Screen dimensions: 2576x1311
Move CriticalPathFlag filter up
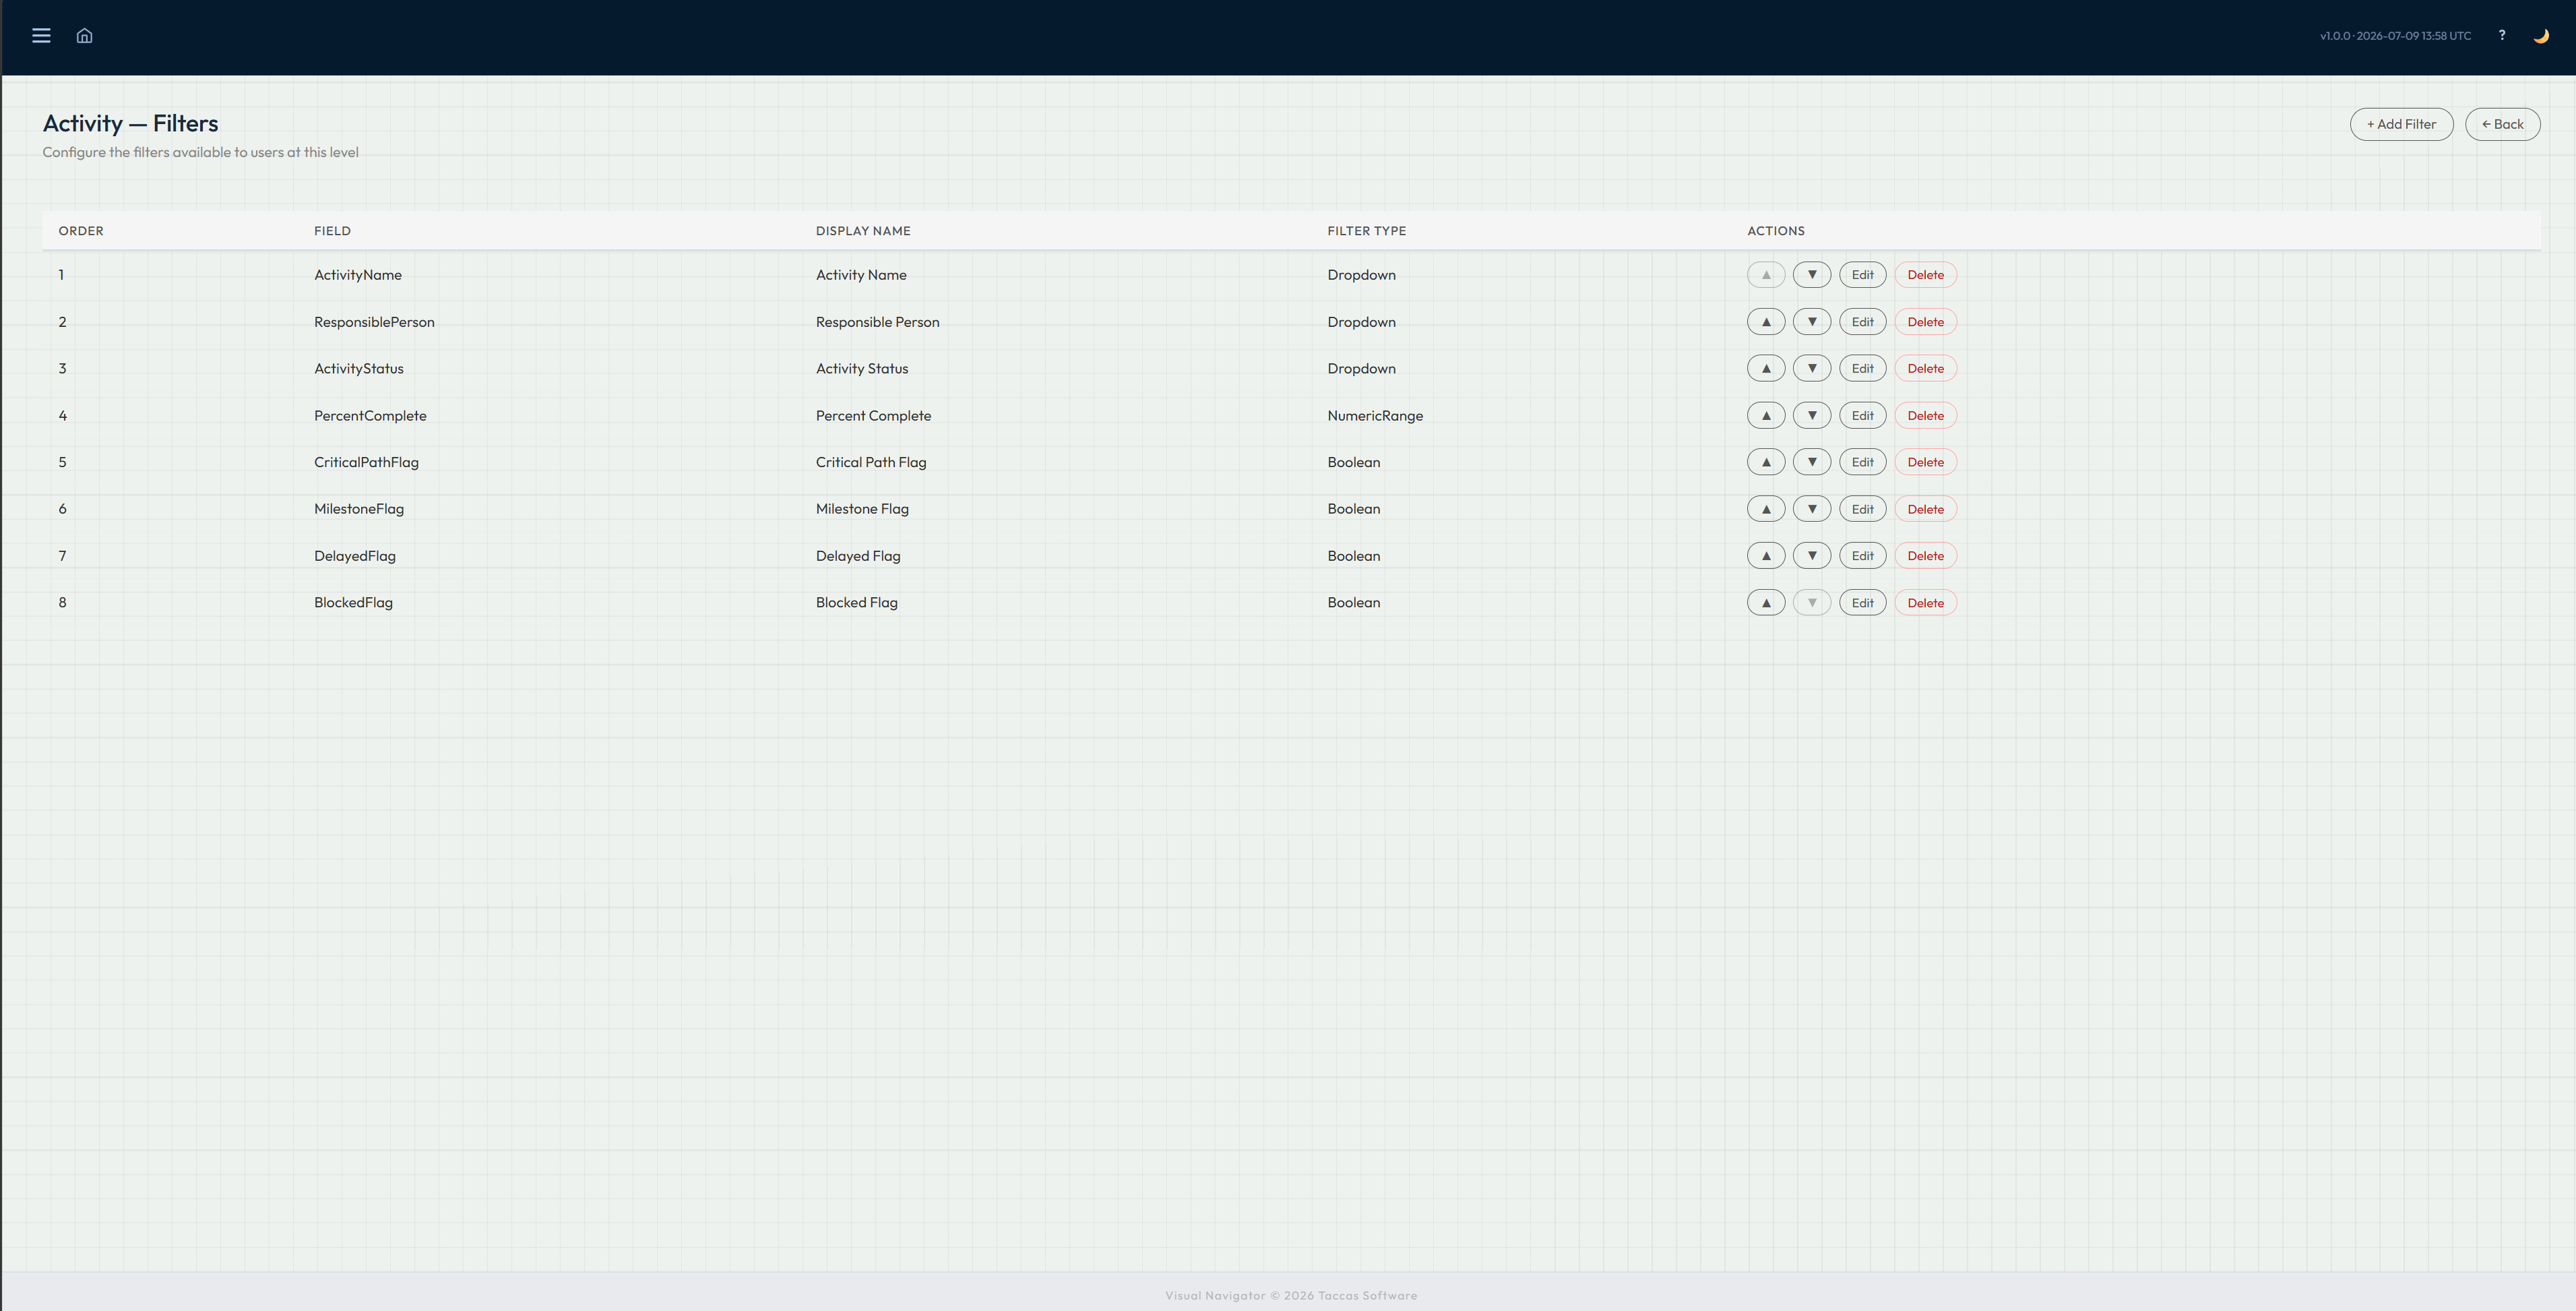point(1766,462)
